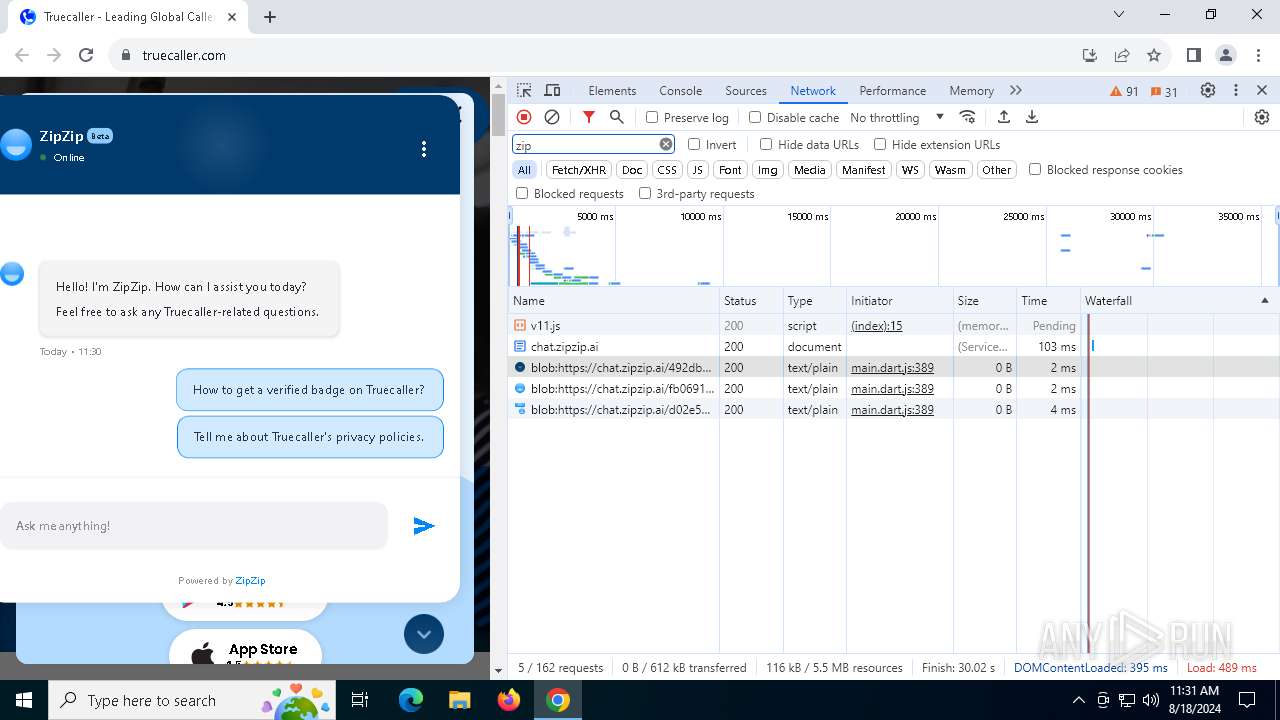Focus the Ask me anything input

pos(194,526)
